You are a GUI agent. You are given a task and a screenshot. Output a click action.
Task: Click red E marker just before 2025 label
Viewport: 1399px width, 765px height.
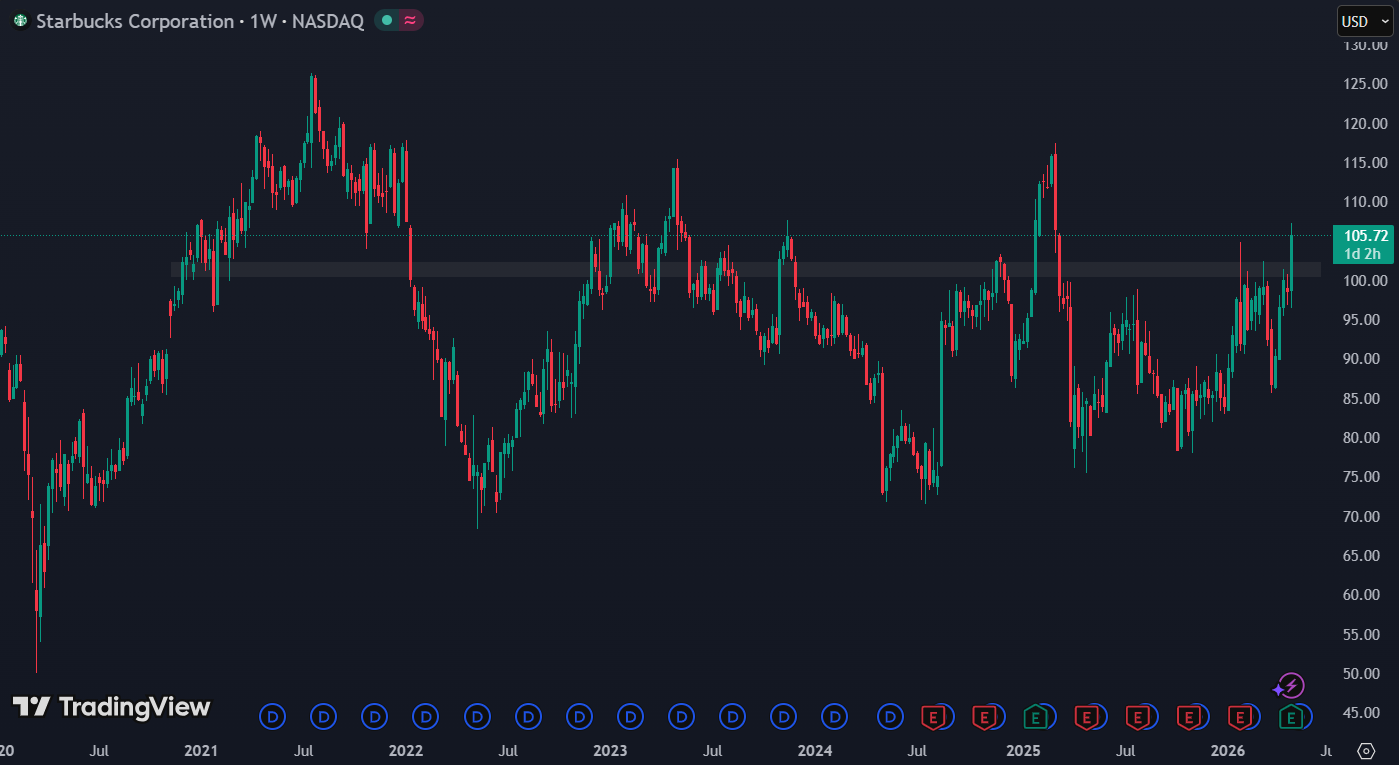[x=985, y=716]
